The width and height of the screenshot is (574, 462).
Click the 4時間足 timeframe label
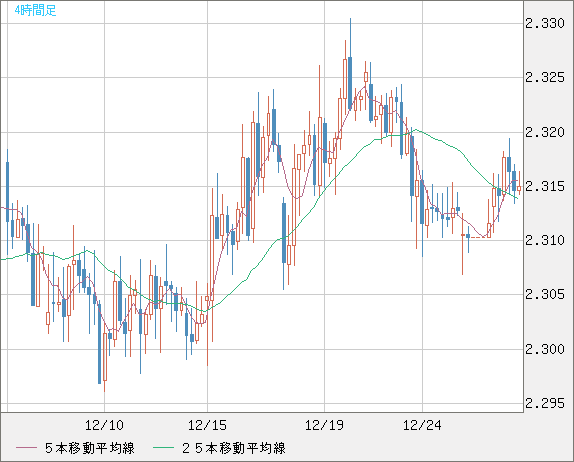[36, 10]
